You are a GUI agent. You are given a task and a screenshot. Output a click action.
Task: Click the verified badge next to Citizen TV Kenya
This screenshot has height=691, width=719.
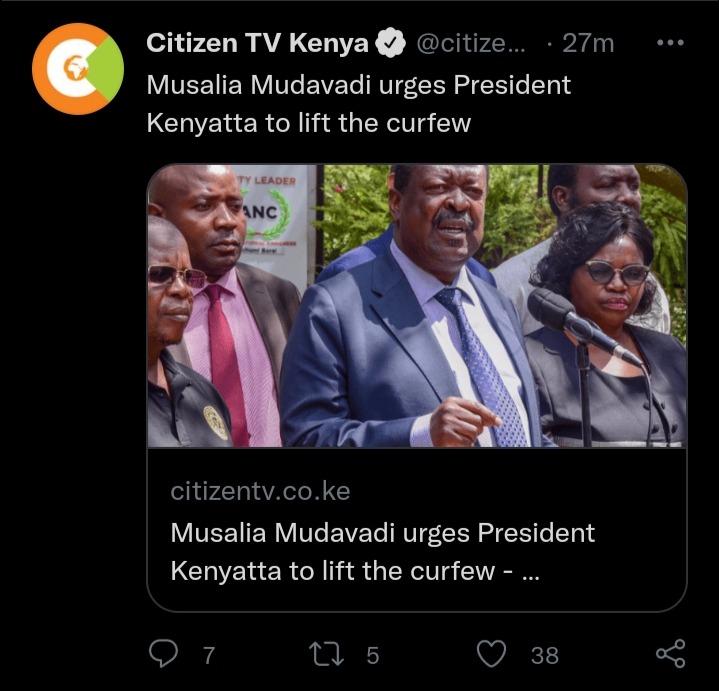[390, 43]
